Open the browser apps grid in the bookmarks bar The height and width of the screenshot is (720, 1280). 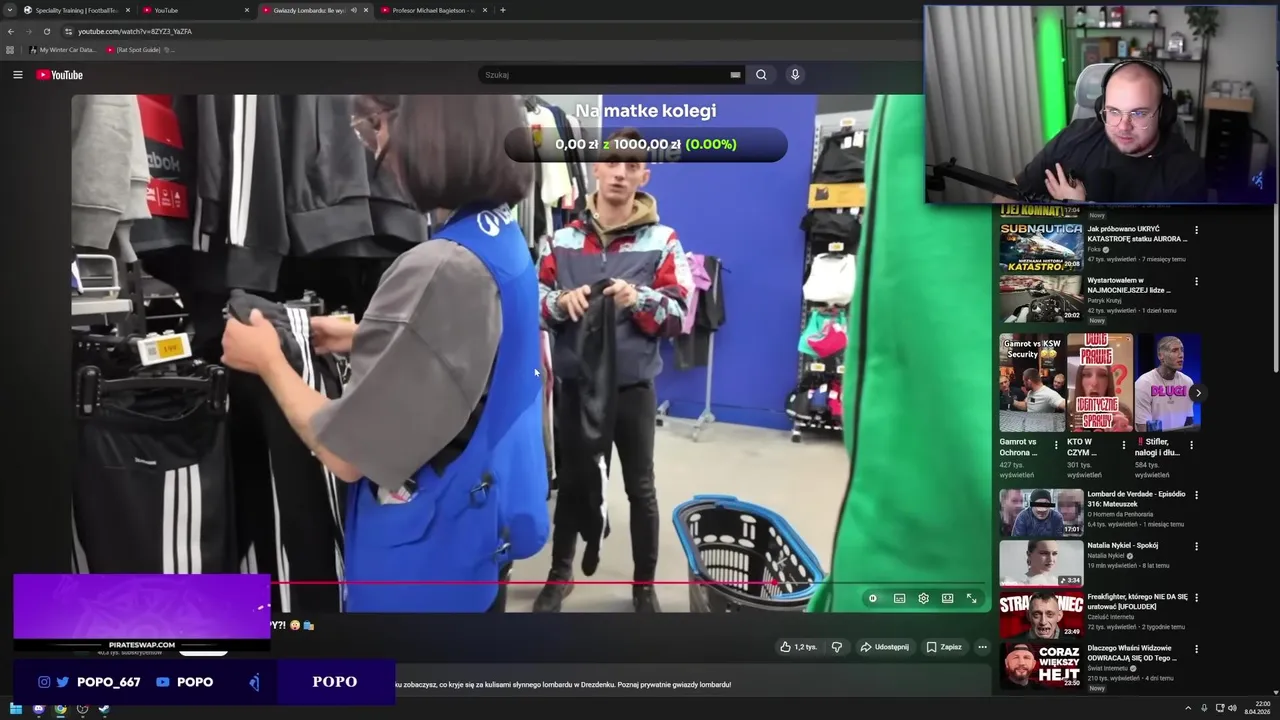click(10, 49)
